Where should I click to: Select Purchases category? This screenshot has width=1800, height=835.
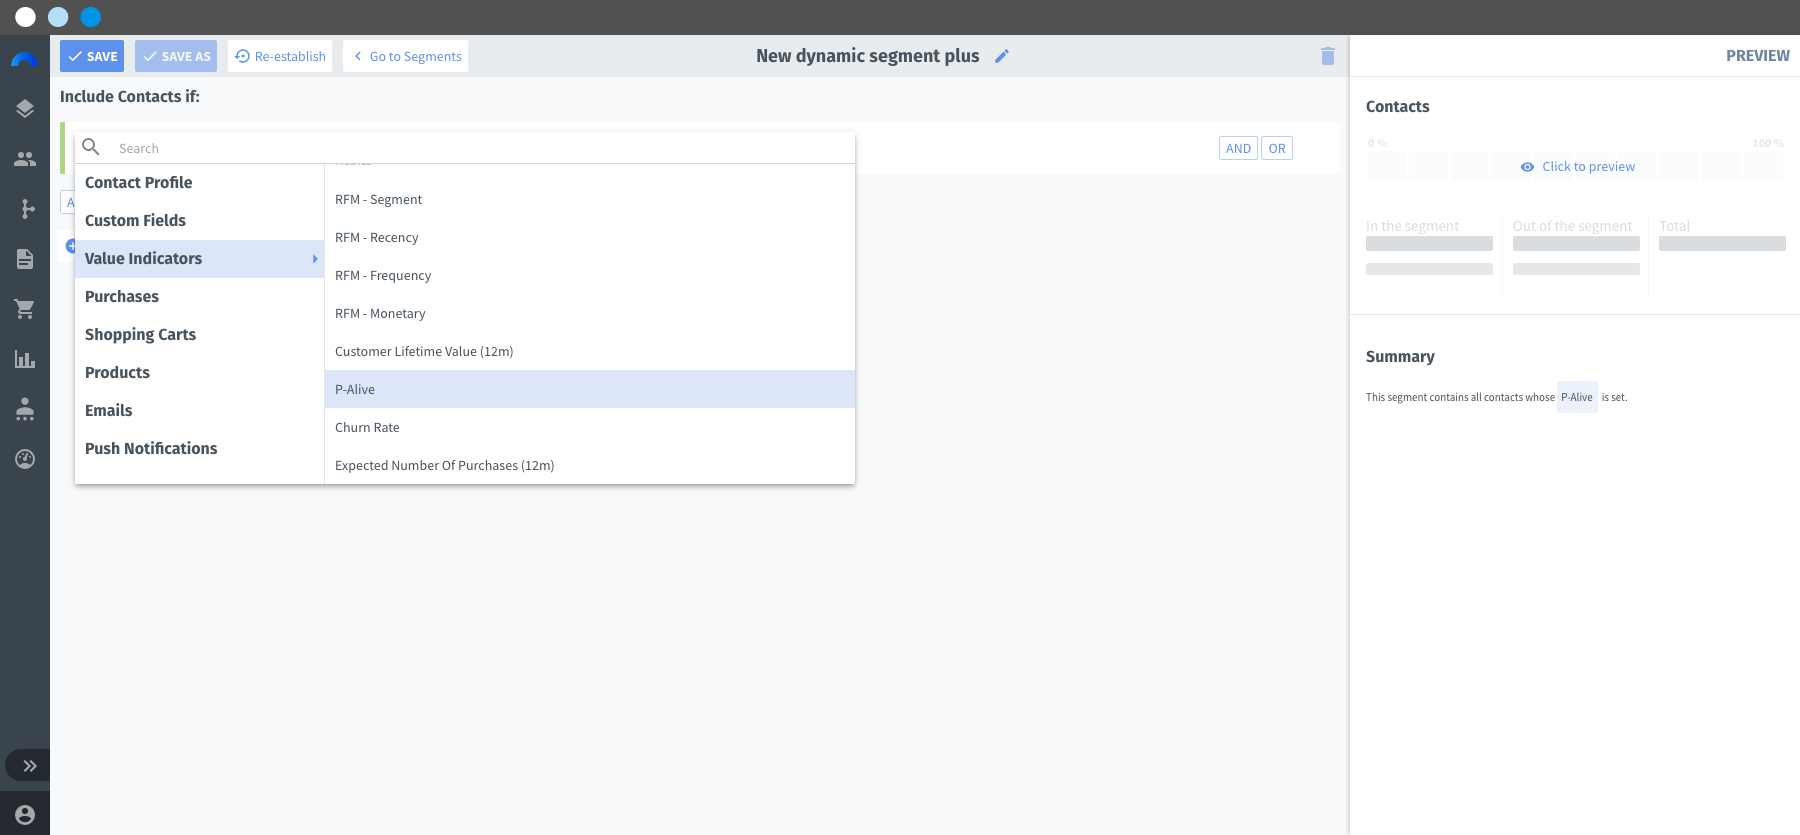click(199, 297)
